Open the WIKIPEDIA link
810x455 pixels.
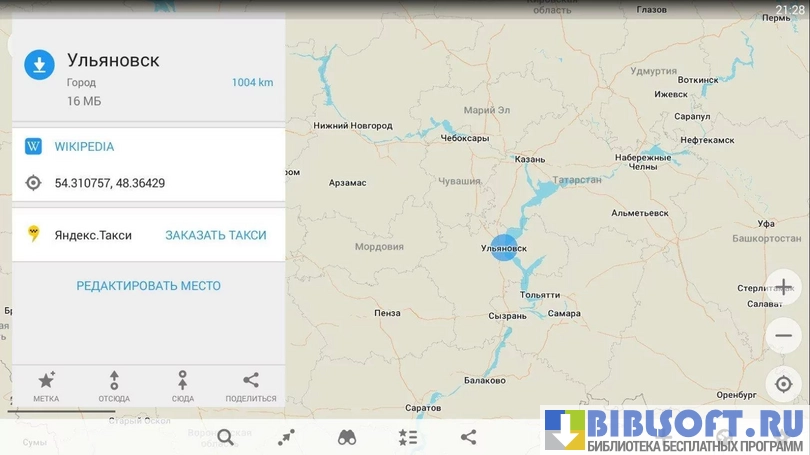coord(84,147)
